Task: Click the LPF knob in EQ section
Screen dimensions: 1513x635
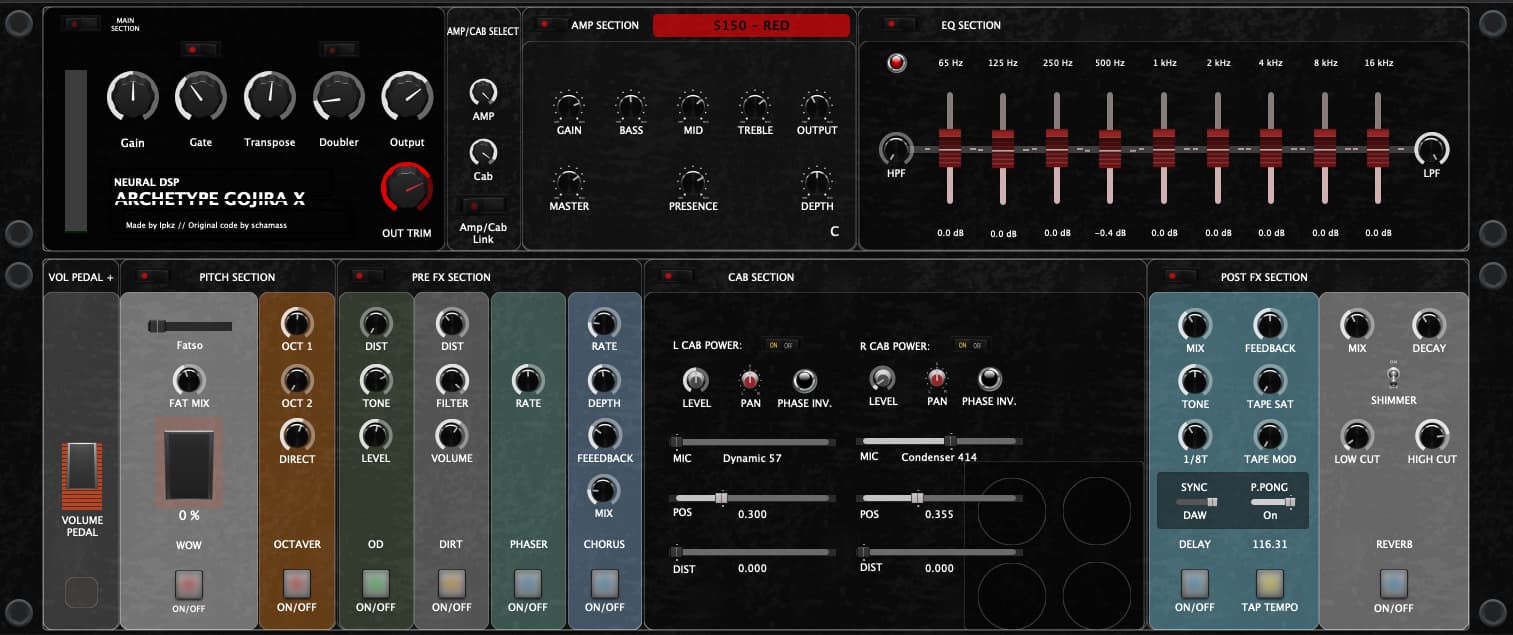Action: (1431, 150)
